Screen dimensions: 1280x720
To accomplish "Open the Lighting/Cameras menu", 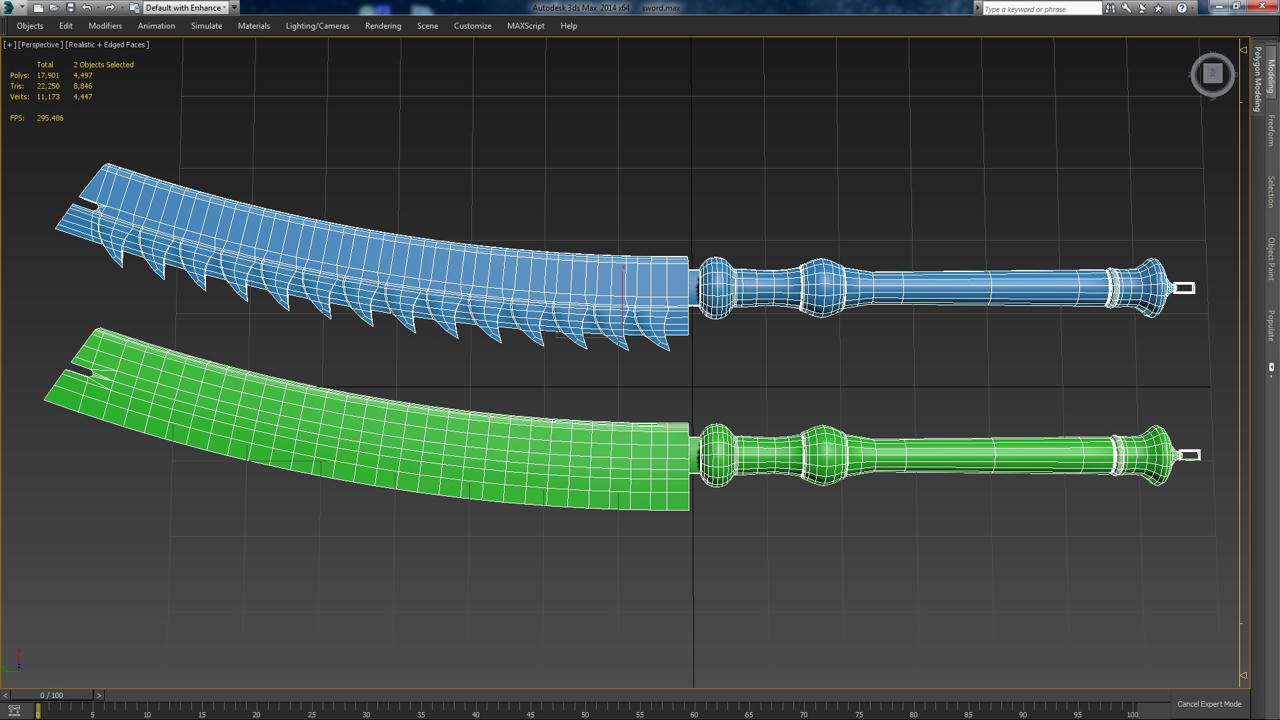I will [318, 26].
